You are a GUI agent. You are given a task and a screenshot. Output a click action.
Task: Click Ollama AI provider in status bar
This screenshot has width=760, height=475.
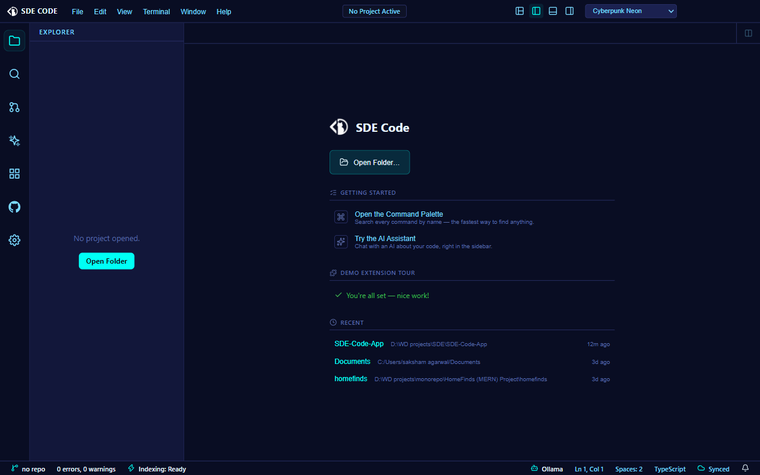coord(547,469)
